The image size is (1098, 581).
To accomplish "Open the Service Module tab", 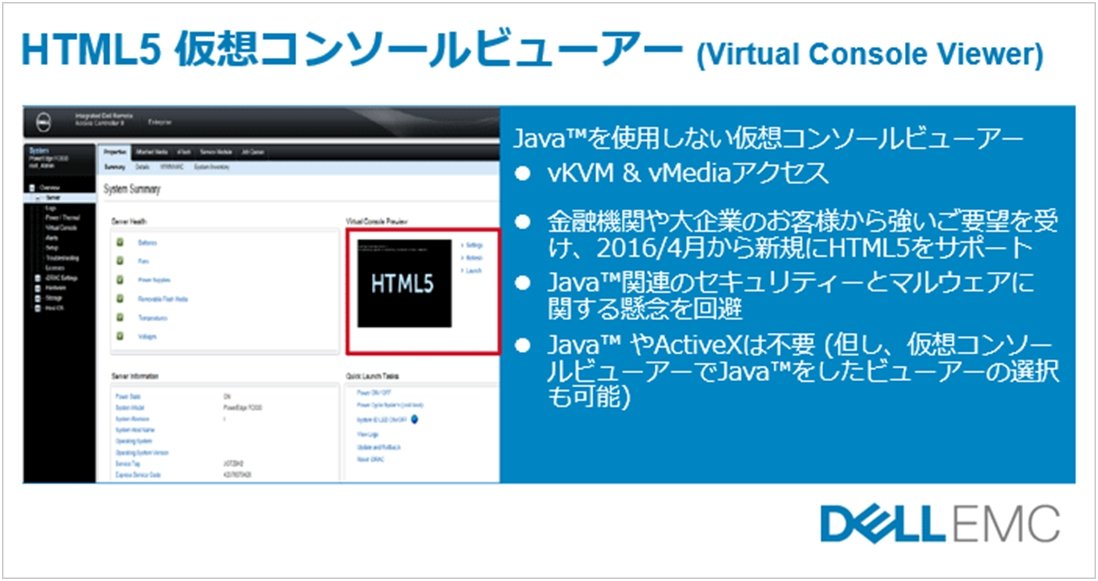I will pos(216,152).
